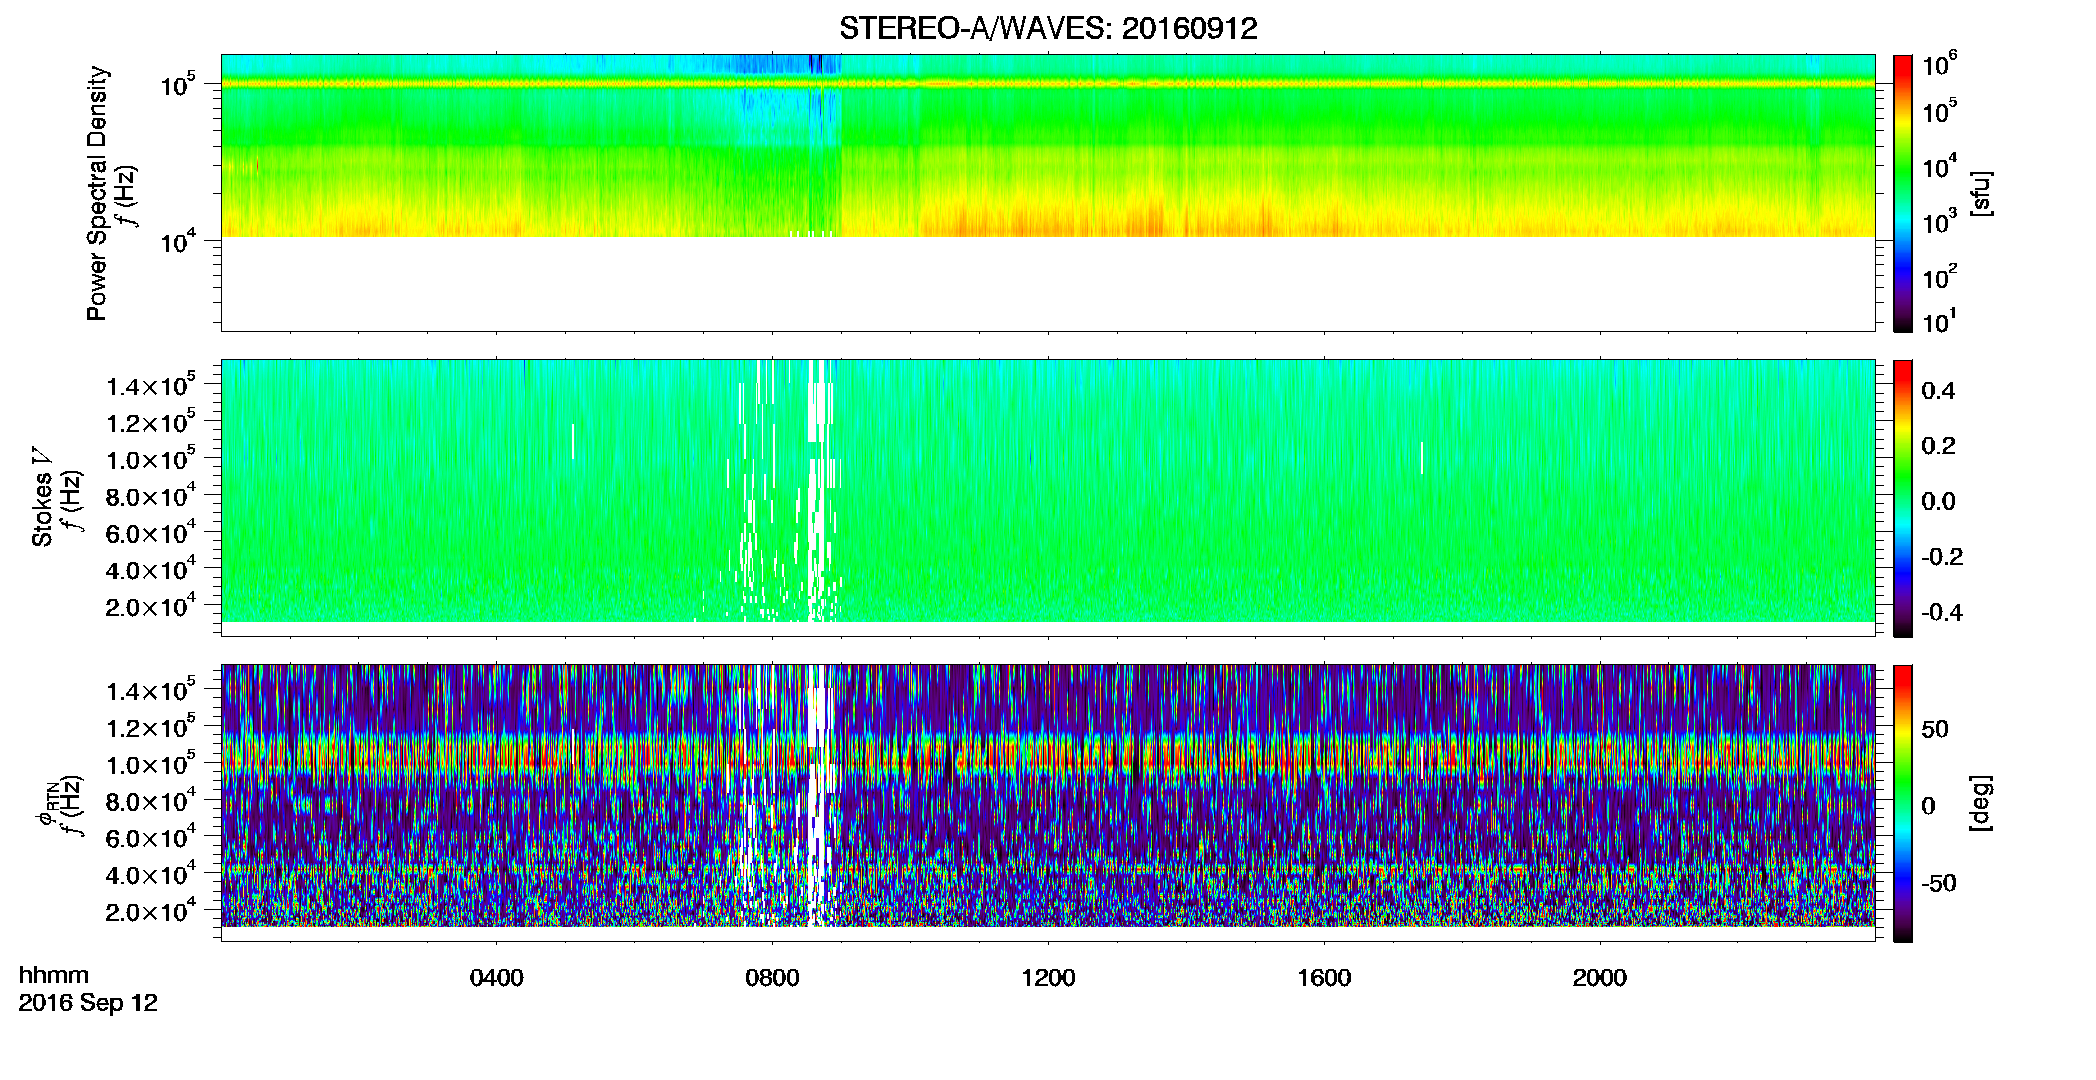
Task: Click the 1.4×10^5 tick label in Stokes panel
Action: point(150,386)
